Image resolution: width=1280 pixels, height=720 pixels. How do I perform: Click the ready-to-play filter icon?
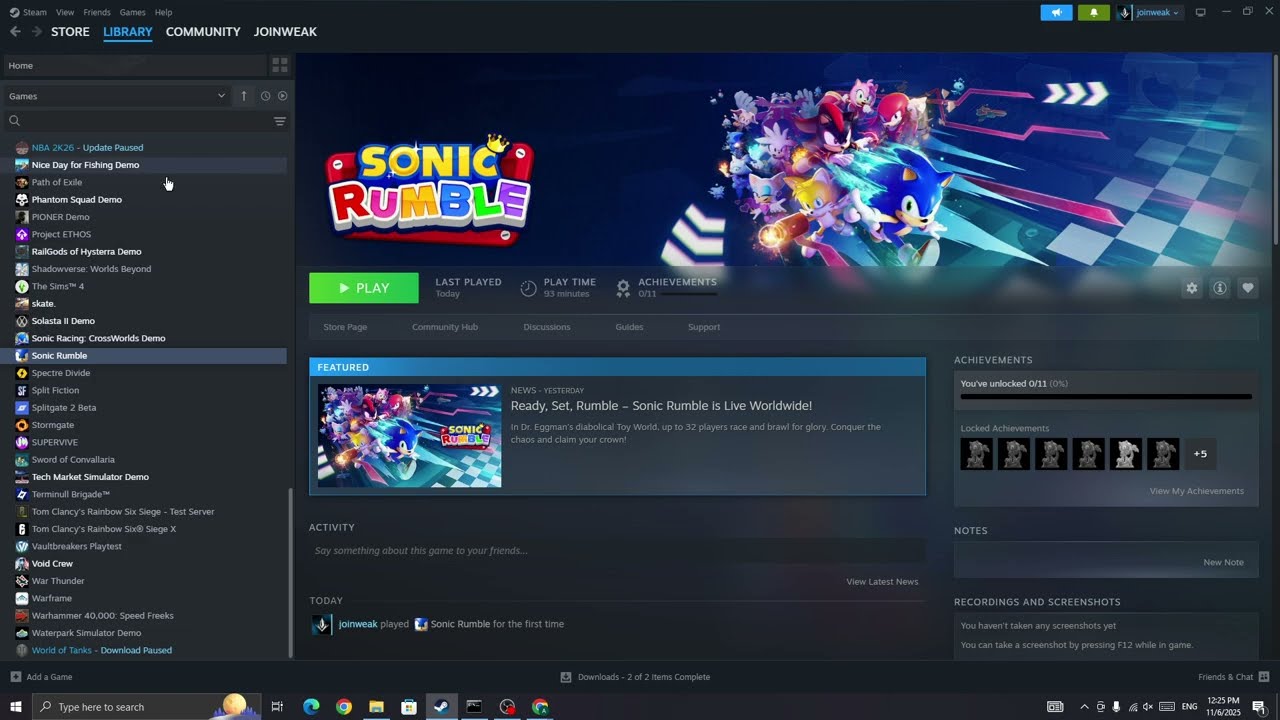(x=282, y=96)
